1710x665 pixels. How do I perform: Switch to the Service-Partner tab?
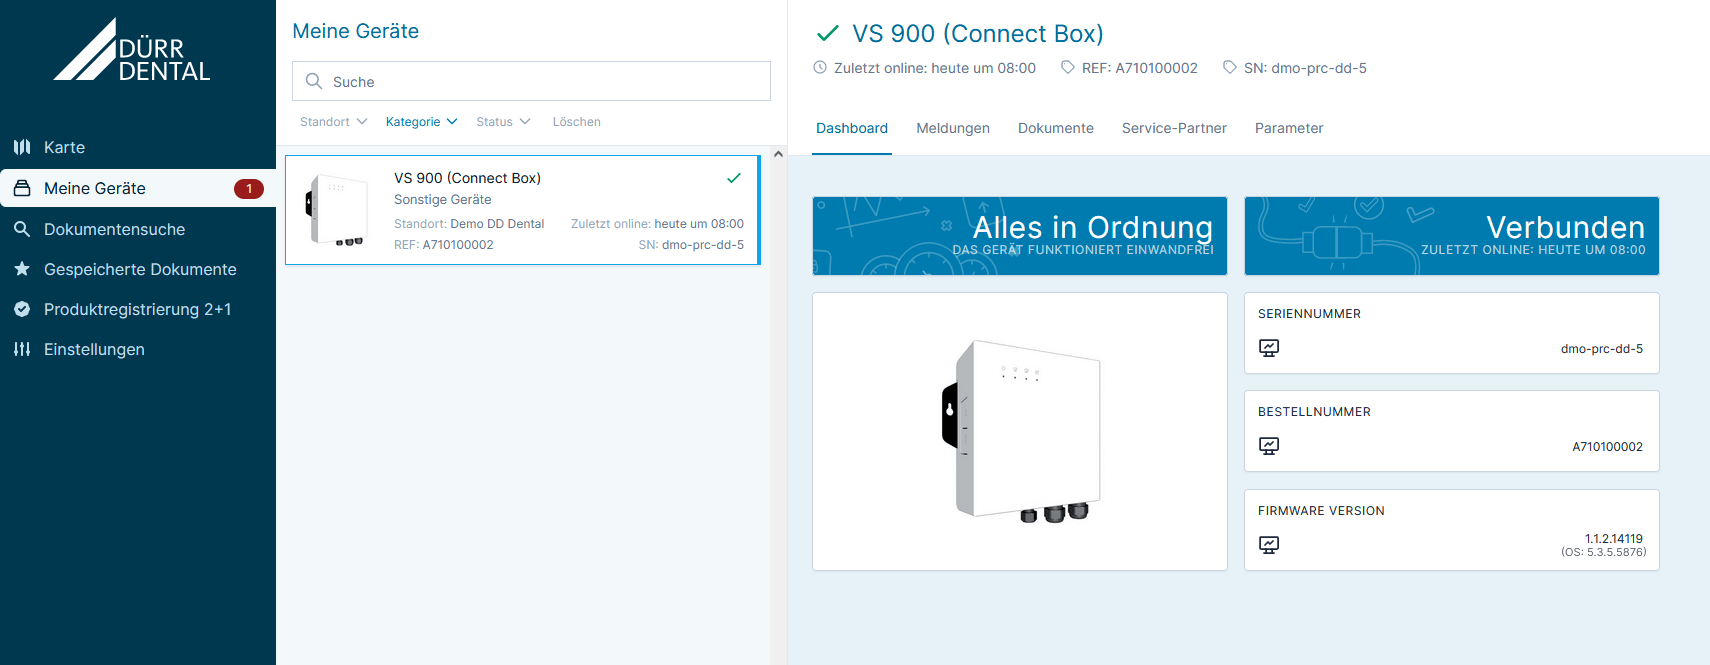[x=1174, y=128]
